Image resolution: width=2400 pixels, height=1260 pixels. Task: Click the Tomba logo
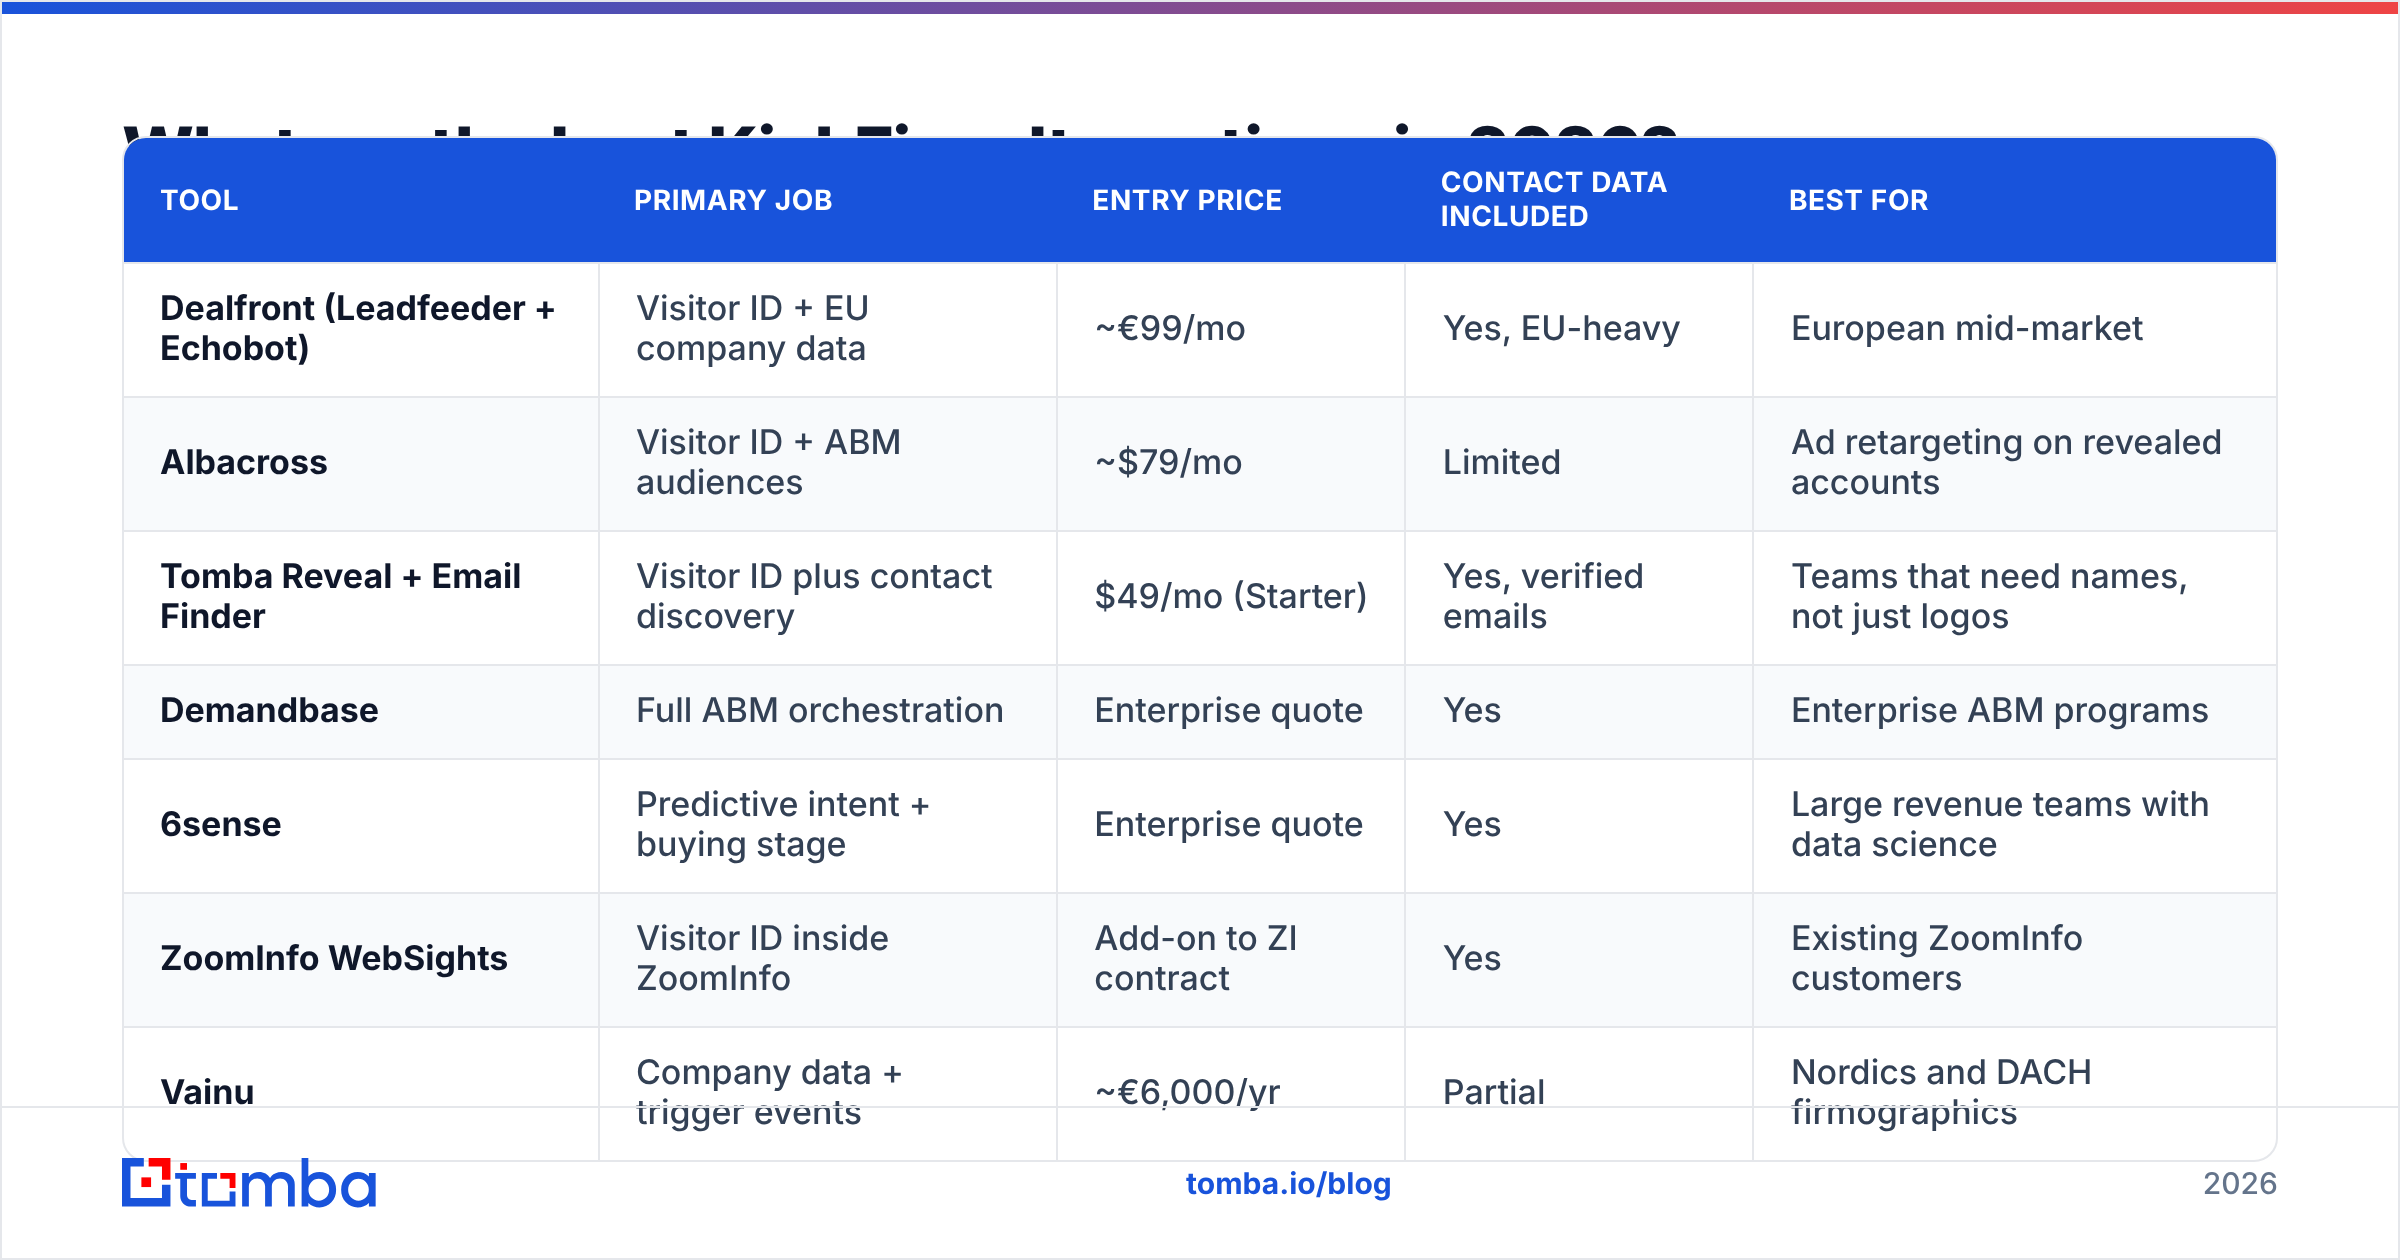pyautogui.click(x=248, y=1184)
